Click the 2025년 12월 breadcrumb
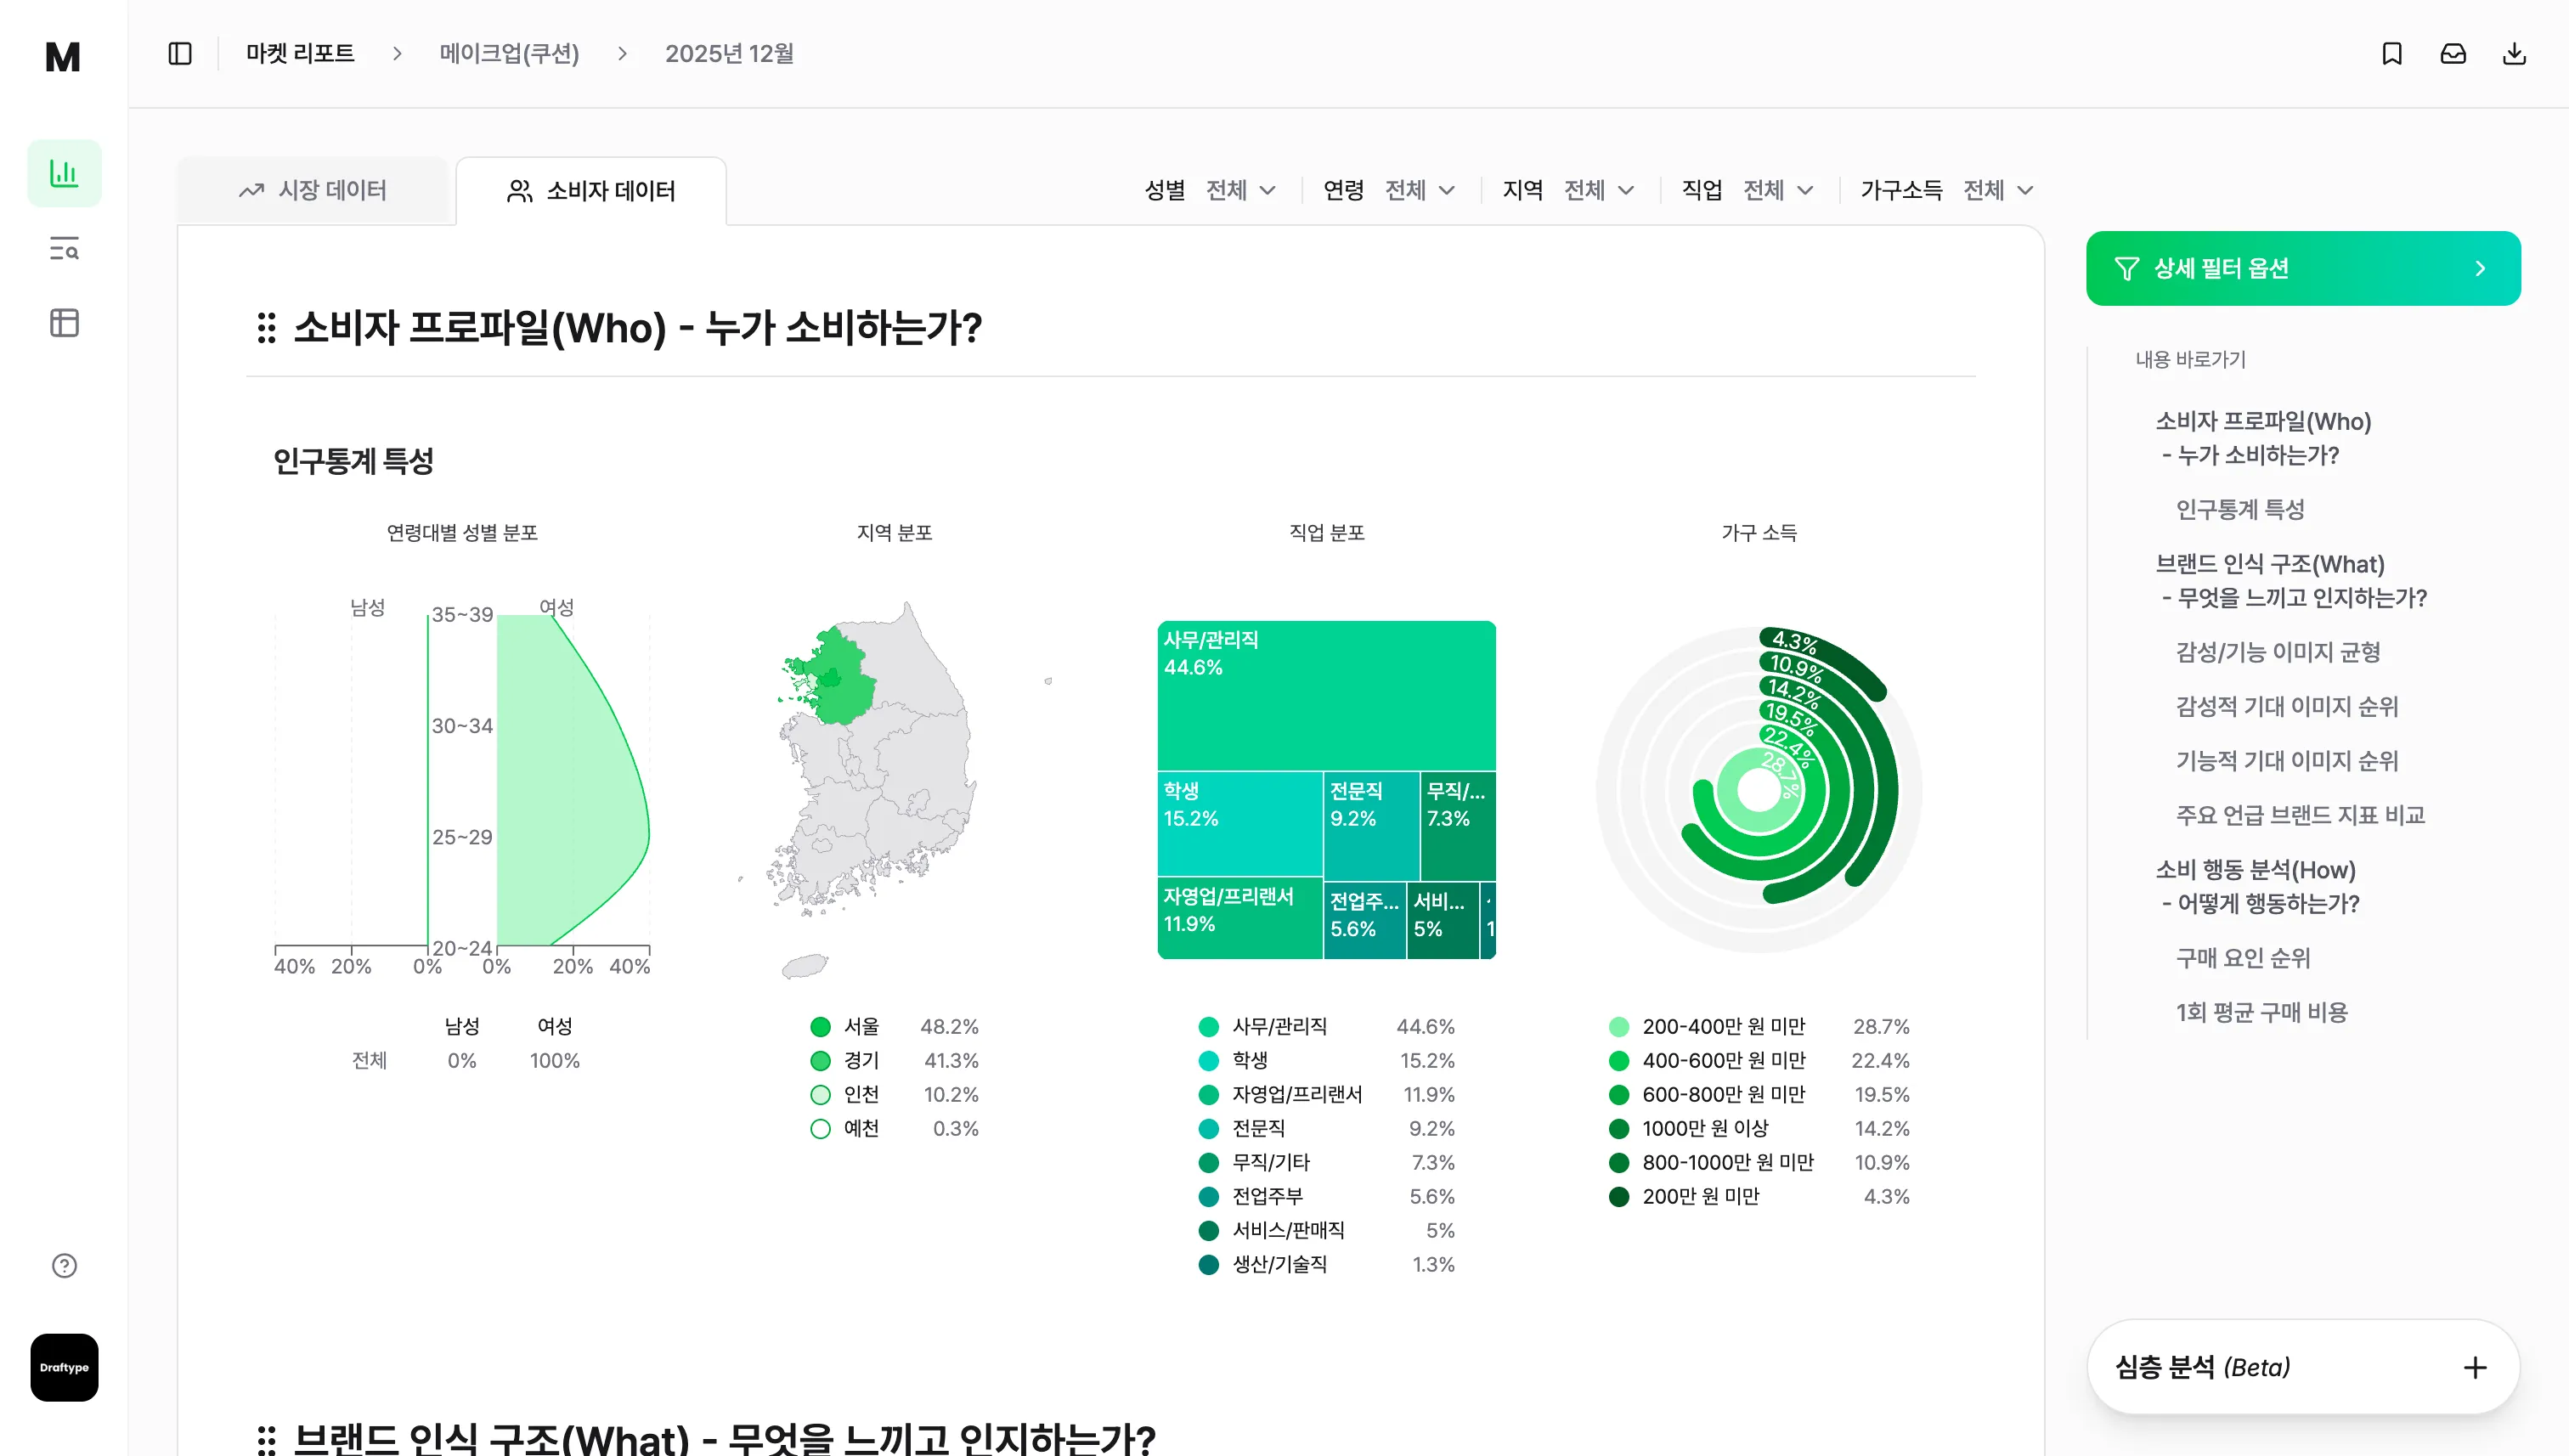Viewport: 2569px width, 1456px height. tap(729, 54)
